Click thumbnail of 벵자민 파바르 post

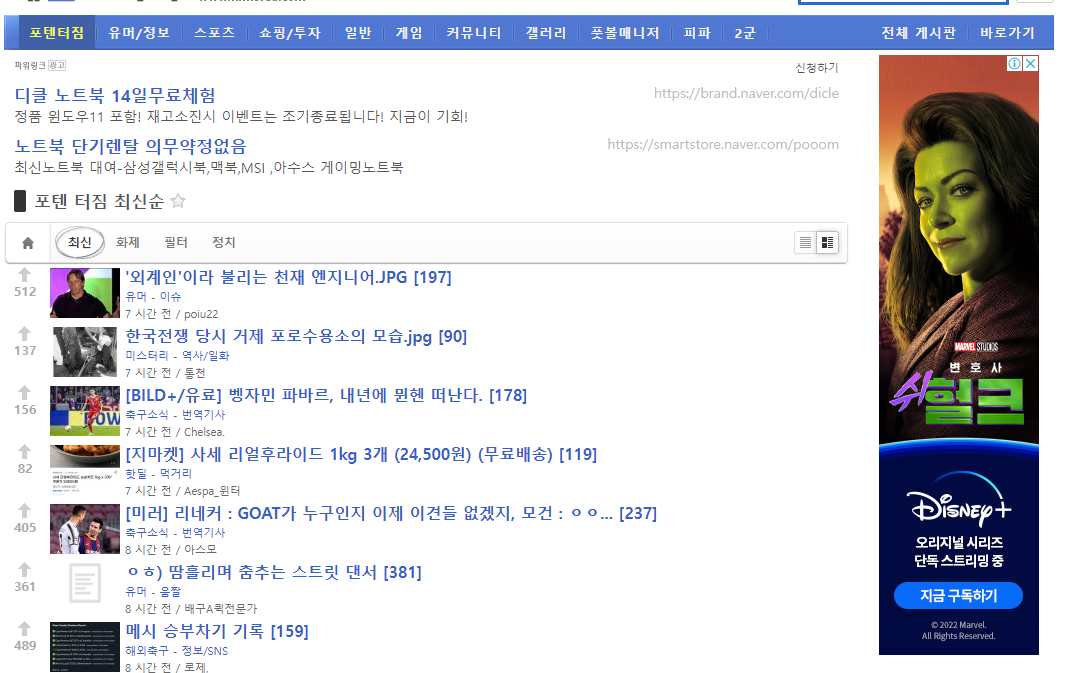pyautogui.click(x=85, y=411)
